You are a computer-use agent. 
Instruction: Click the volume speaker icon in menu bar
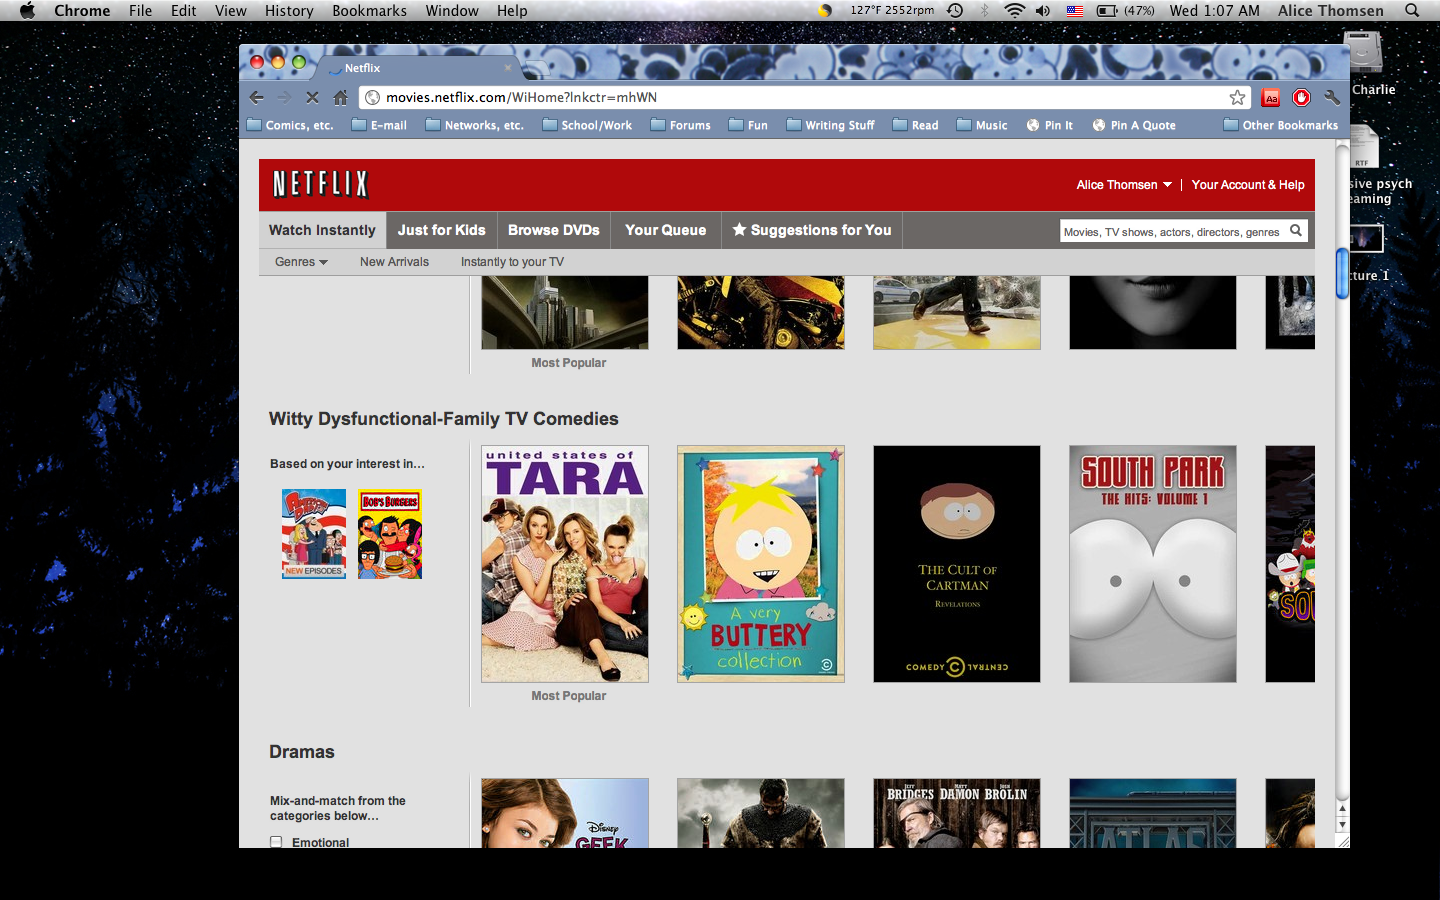point(1043,11)
